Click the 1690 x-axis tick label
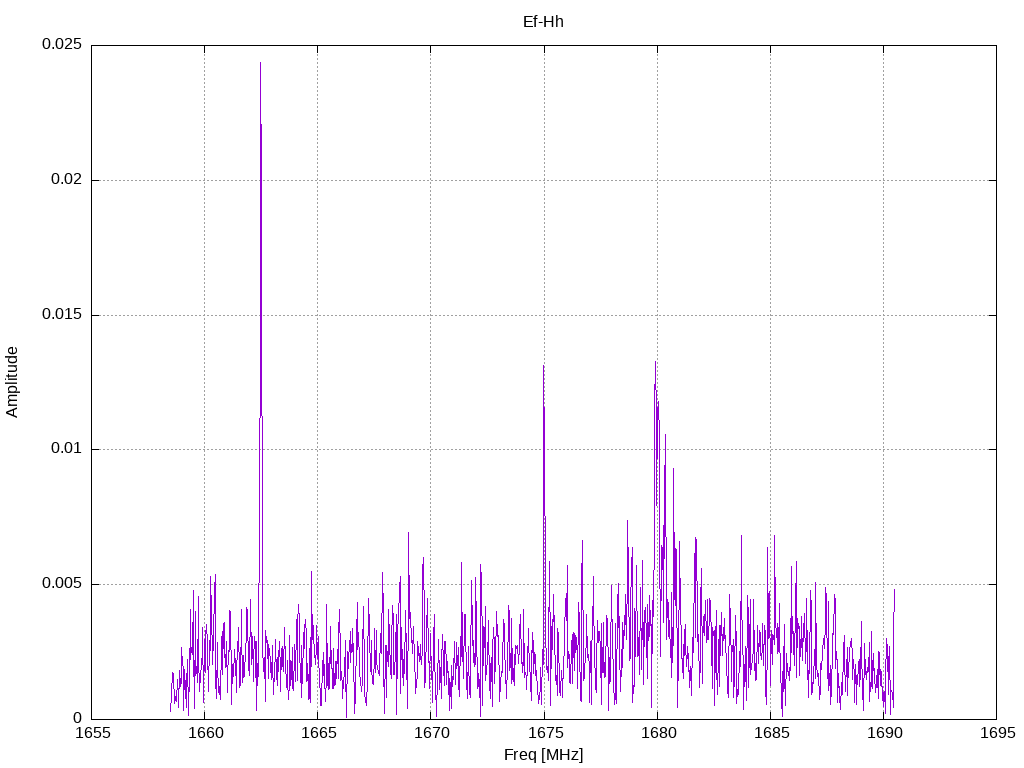This screenshot has width=1024, height=768. (x=885, y=733)
